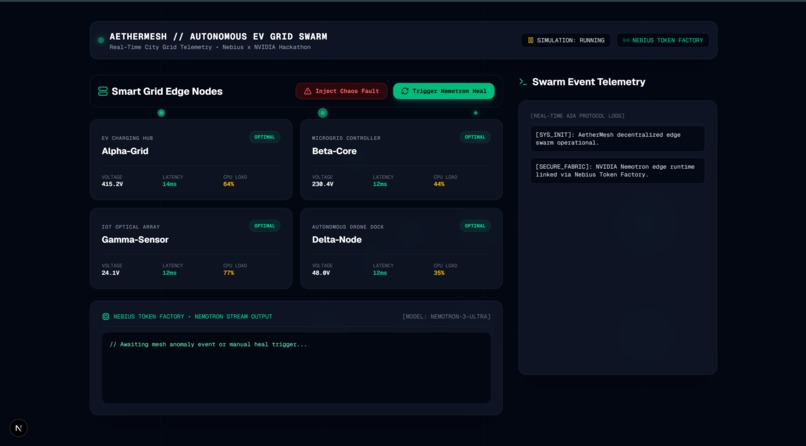
Task: Click the AETHERMESH // AUTONOMOUS EV GRID SWARM title
Action: coord(218,36)
